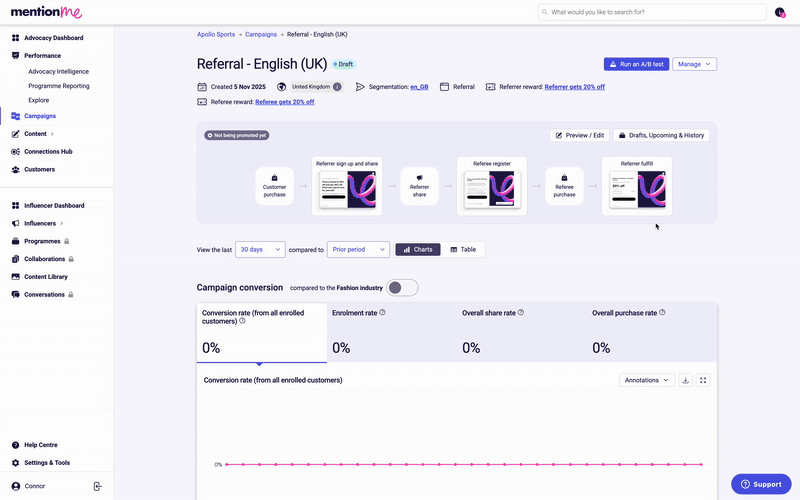The image size is (800, 500).
Task: Expand the chart to fullscreen
Action: pos(703,380)
